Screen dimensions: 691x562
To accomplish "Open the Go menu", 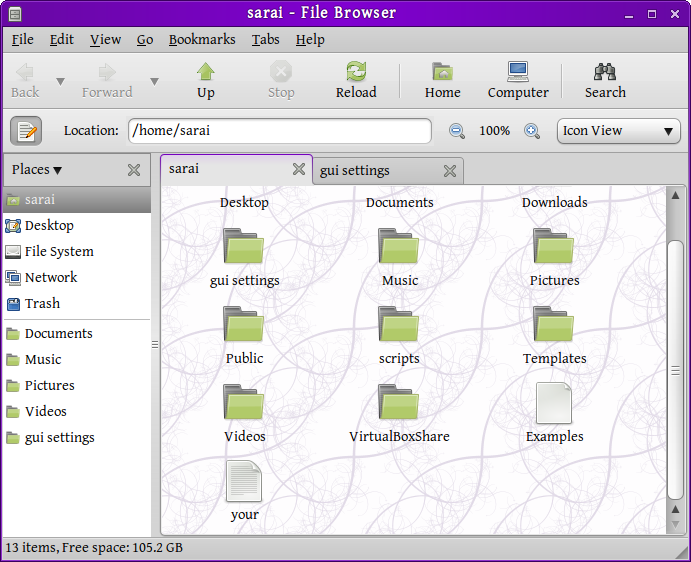I will [x=145, y=40].
